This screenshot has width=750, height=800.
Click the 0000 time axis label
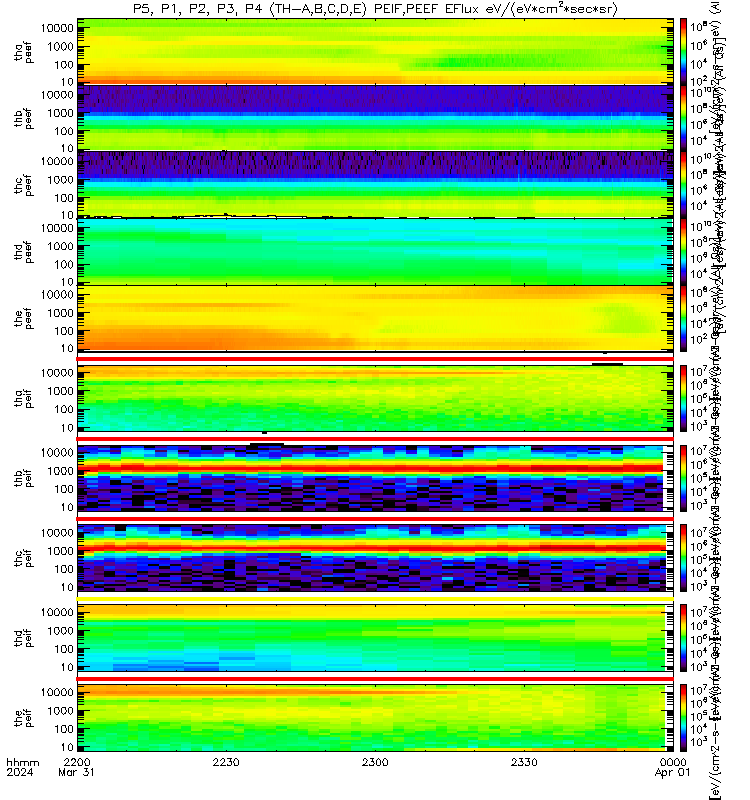(x=673, y=762)
